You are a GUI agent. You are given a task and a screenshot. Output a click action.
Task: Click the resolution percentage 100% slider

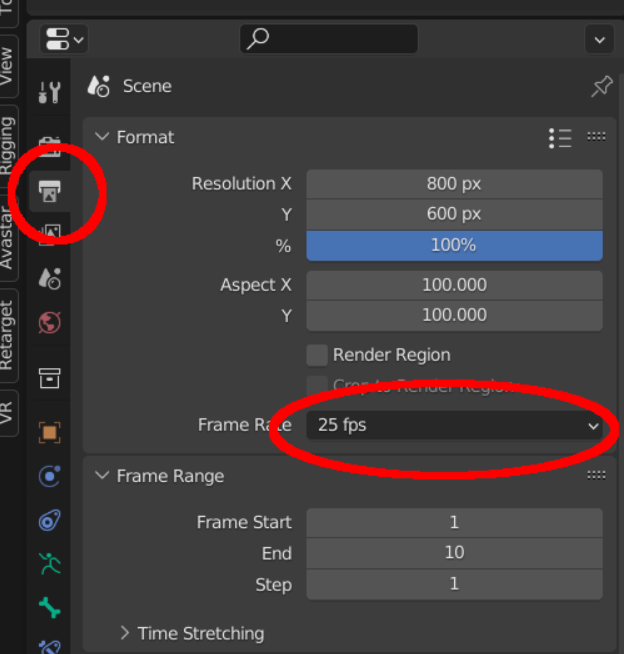(x=454, y=245)
